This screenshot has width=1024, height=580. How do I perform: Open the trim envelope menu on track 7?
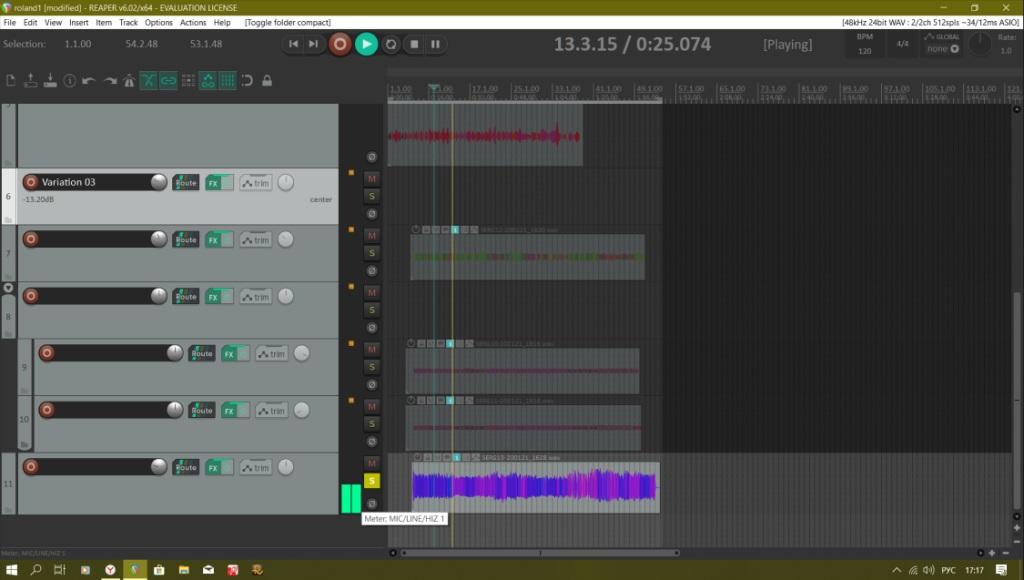click(255, 240)
